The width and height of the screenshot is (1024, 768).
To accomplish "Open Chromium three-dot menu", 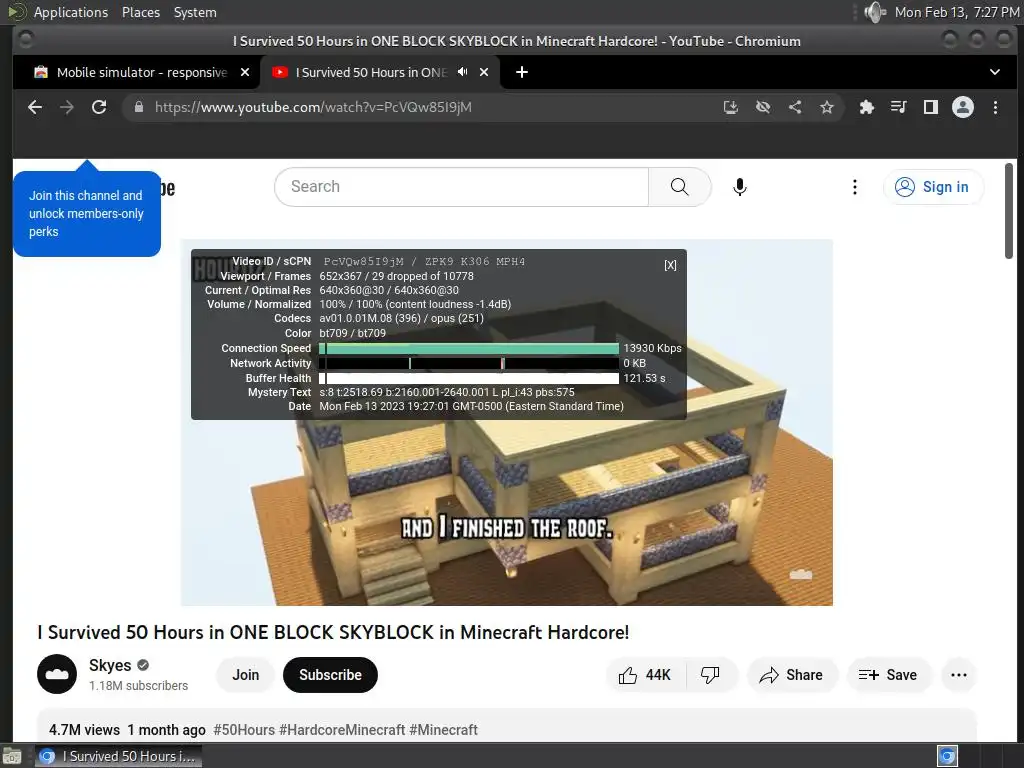I will coord(995,107).
